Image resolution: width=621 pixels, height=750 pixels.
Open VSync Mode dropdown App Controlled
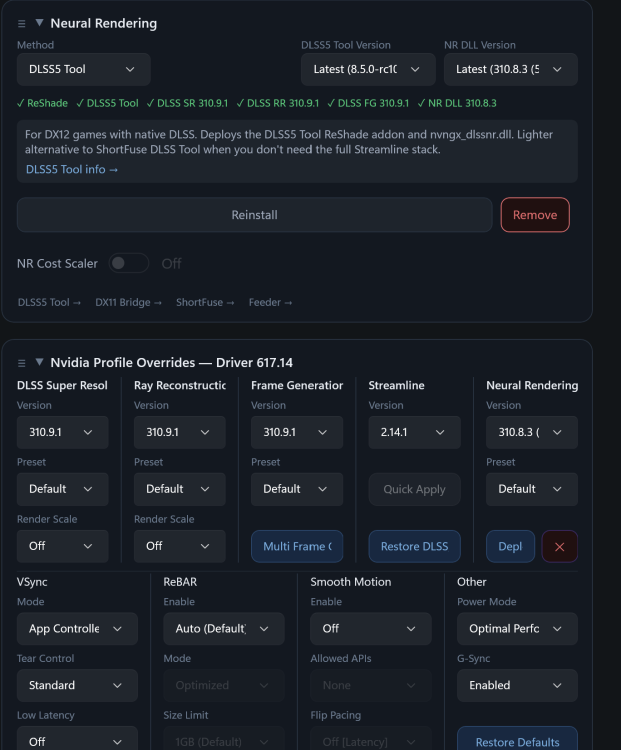coord(77,629)
